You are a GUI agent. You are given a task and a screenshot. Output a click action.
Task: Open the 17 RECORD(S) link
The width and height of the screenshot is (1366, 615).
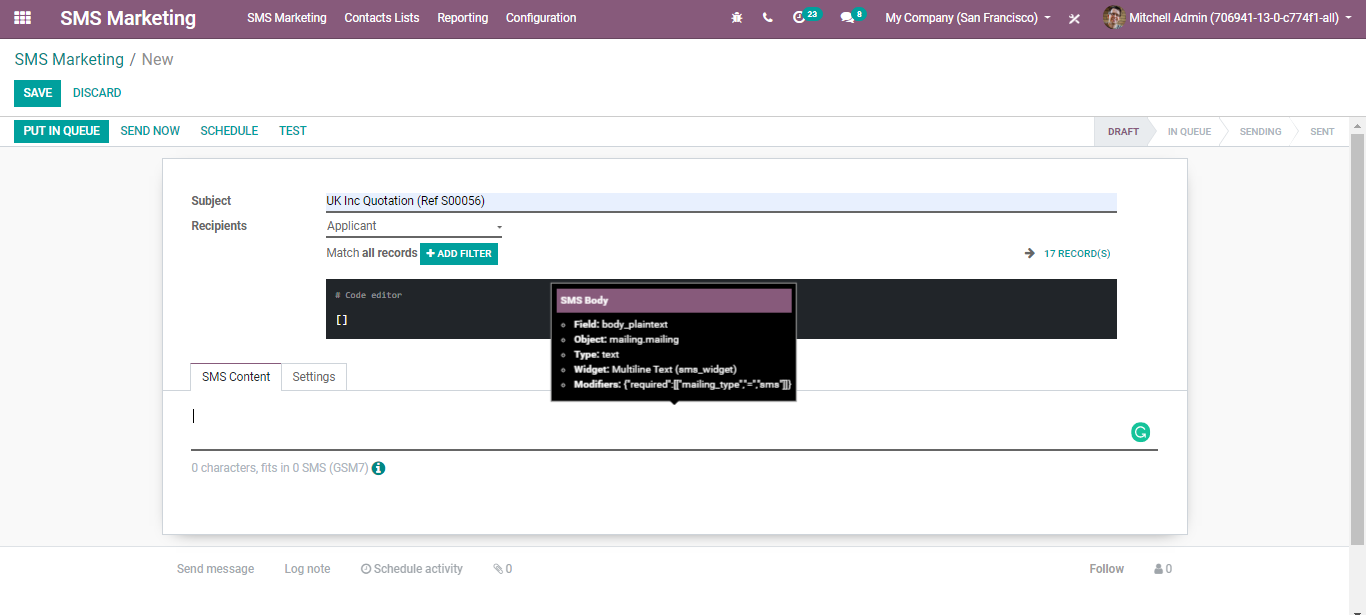click(1077, 254)
